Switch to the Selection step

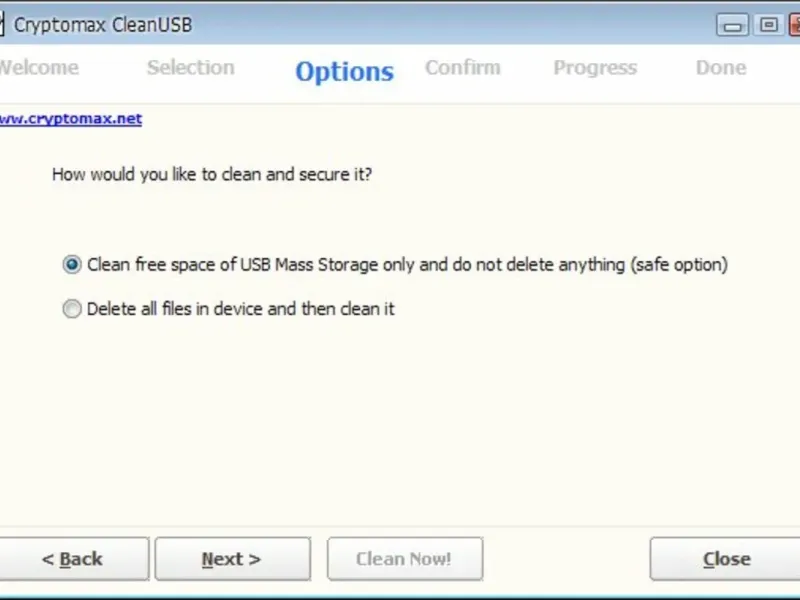[x=190, y=68]
